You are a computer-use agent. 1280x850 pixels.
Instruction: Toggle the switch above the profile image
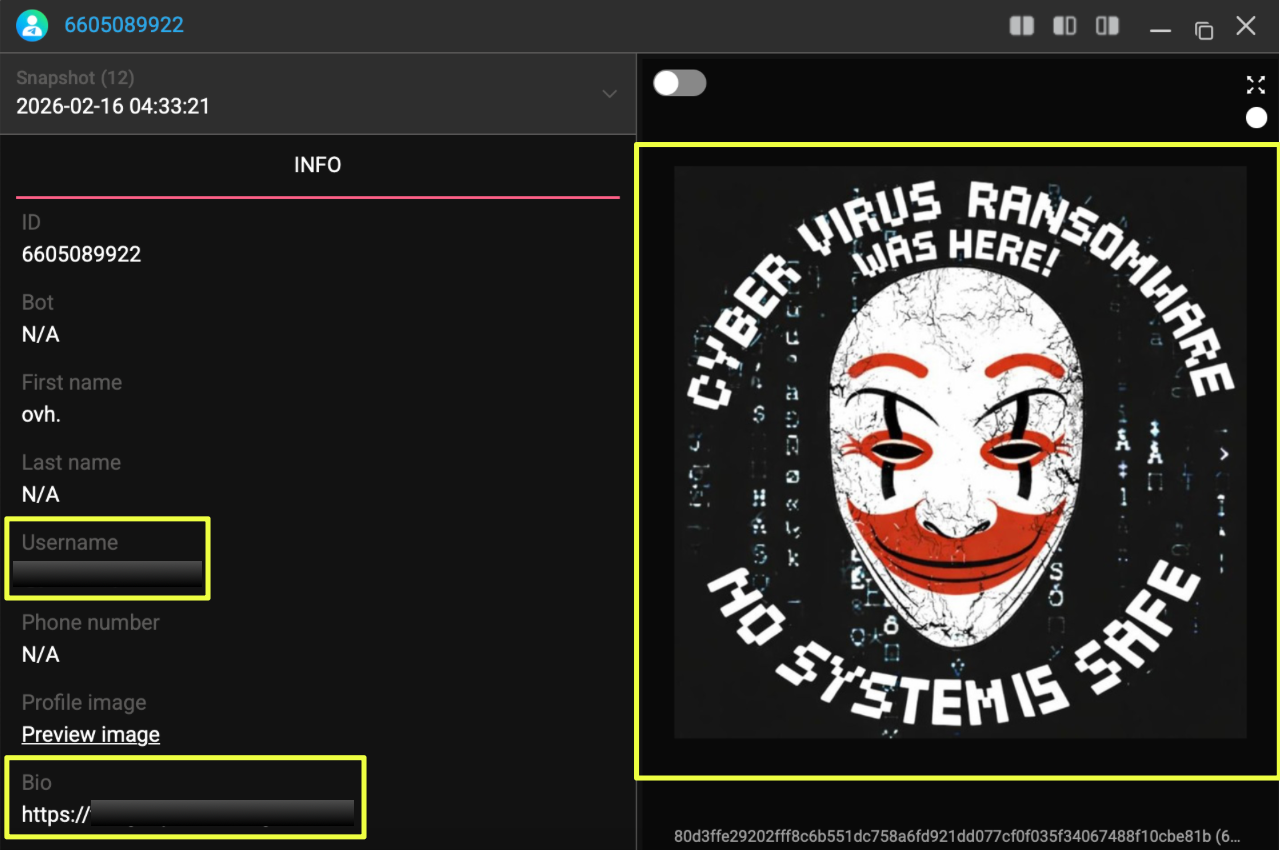coord(680,83)
